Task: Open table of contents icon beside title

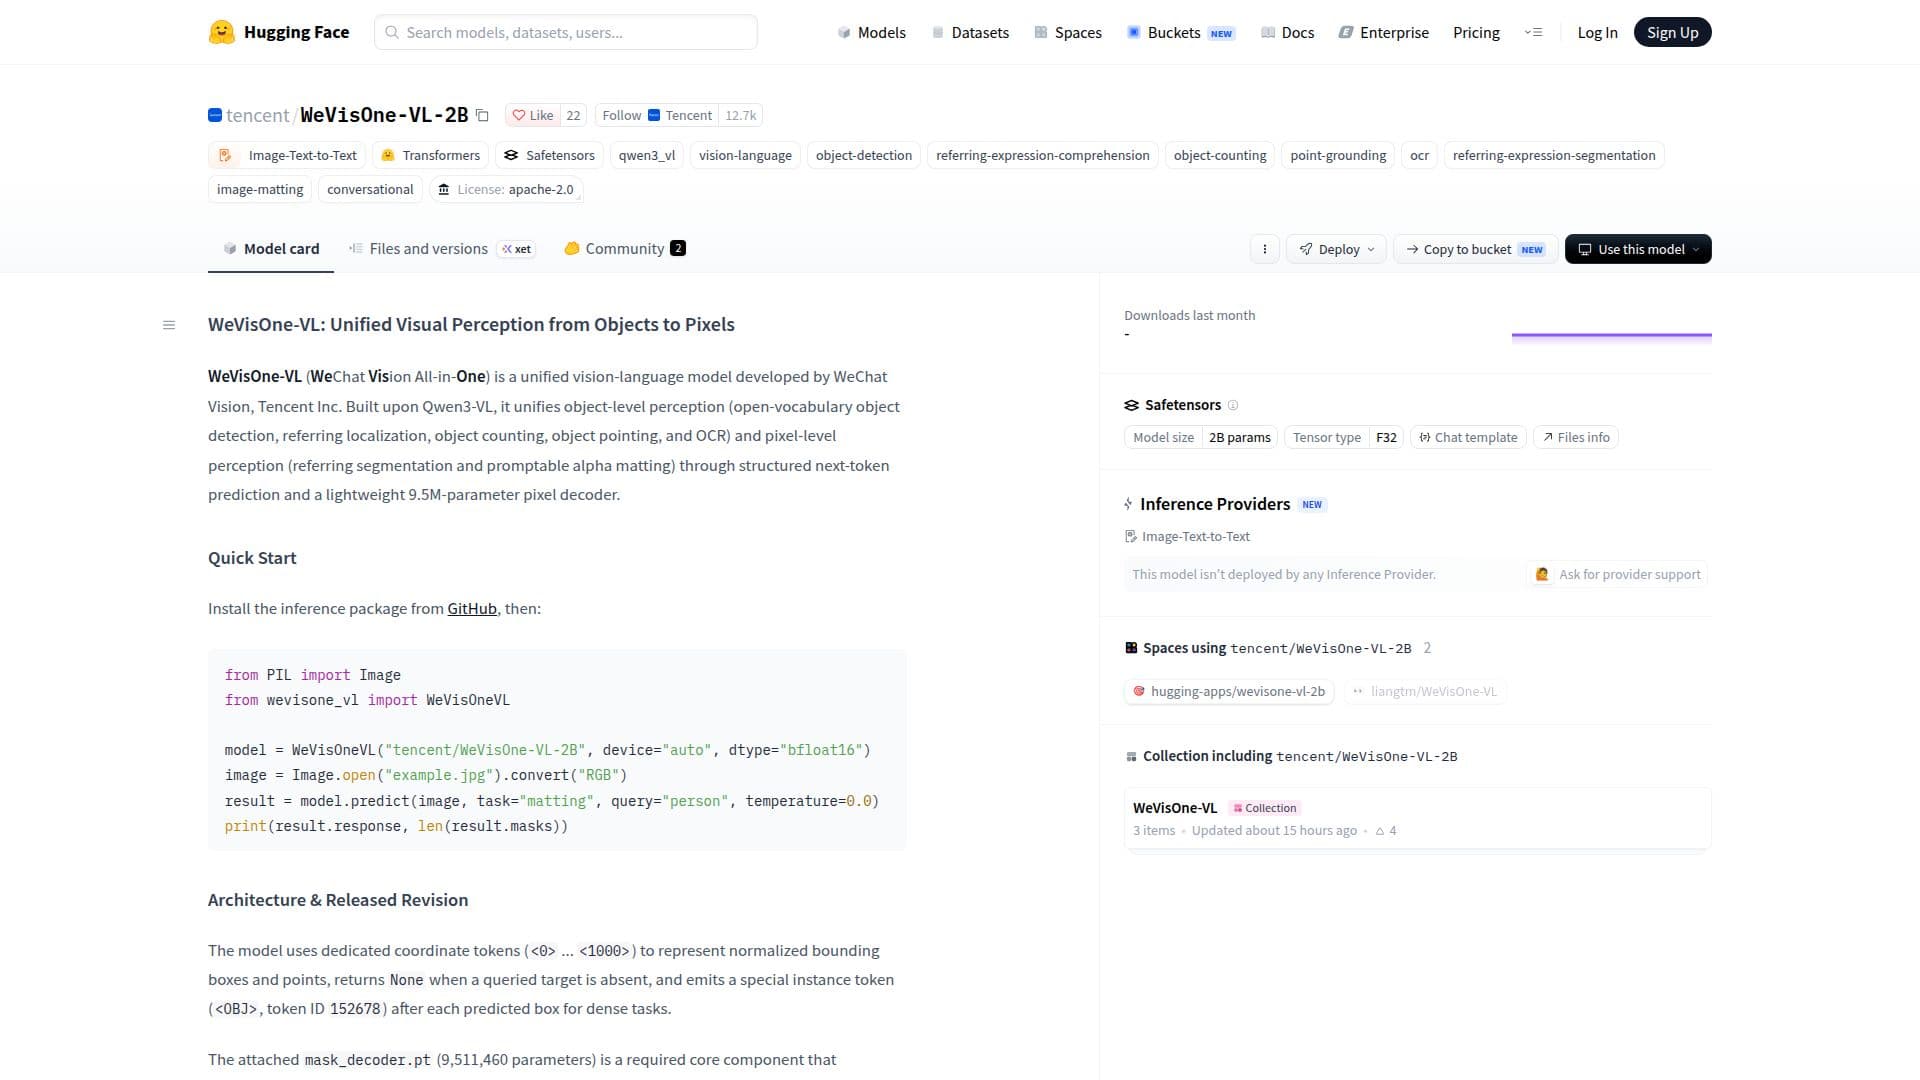Action: click(x=169, y=325)
